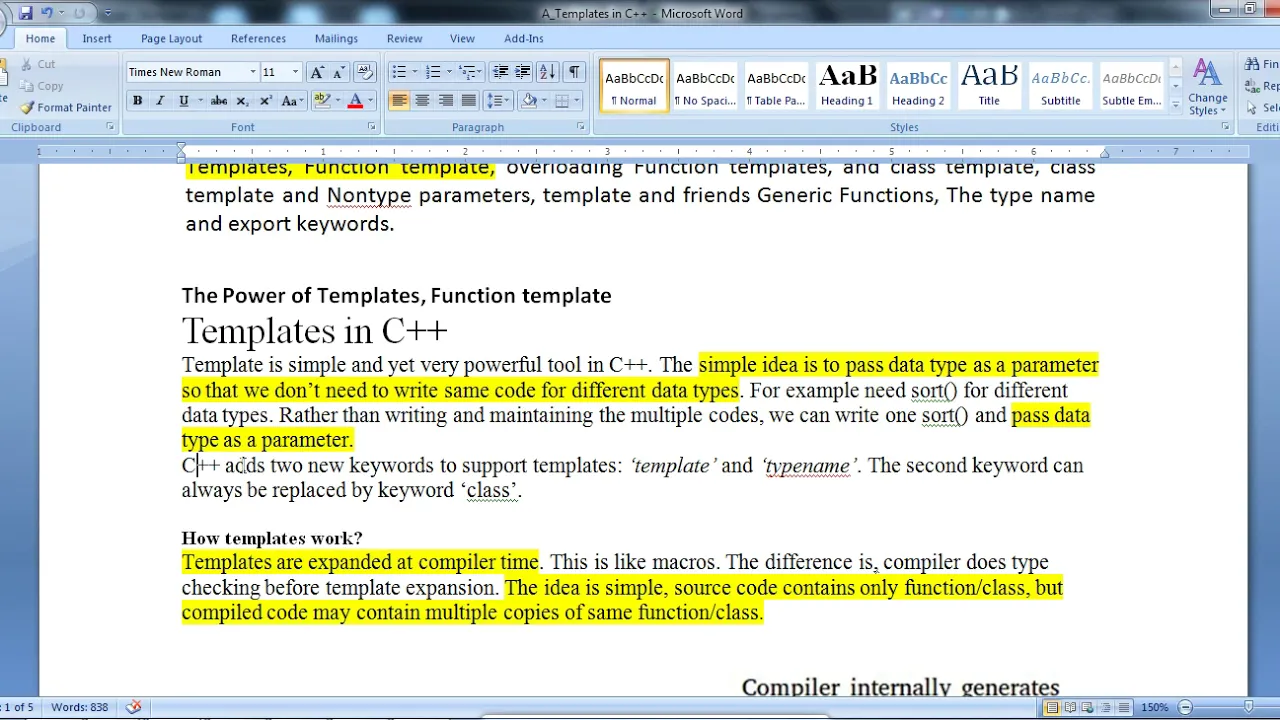Click the Words: 838 count in status bar
The height and width of the screenshot is (720, 1280).
coord(80,707)
